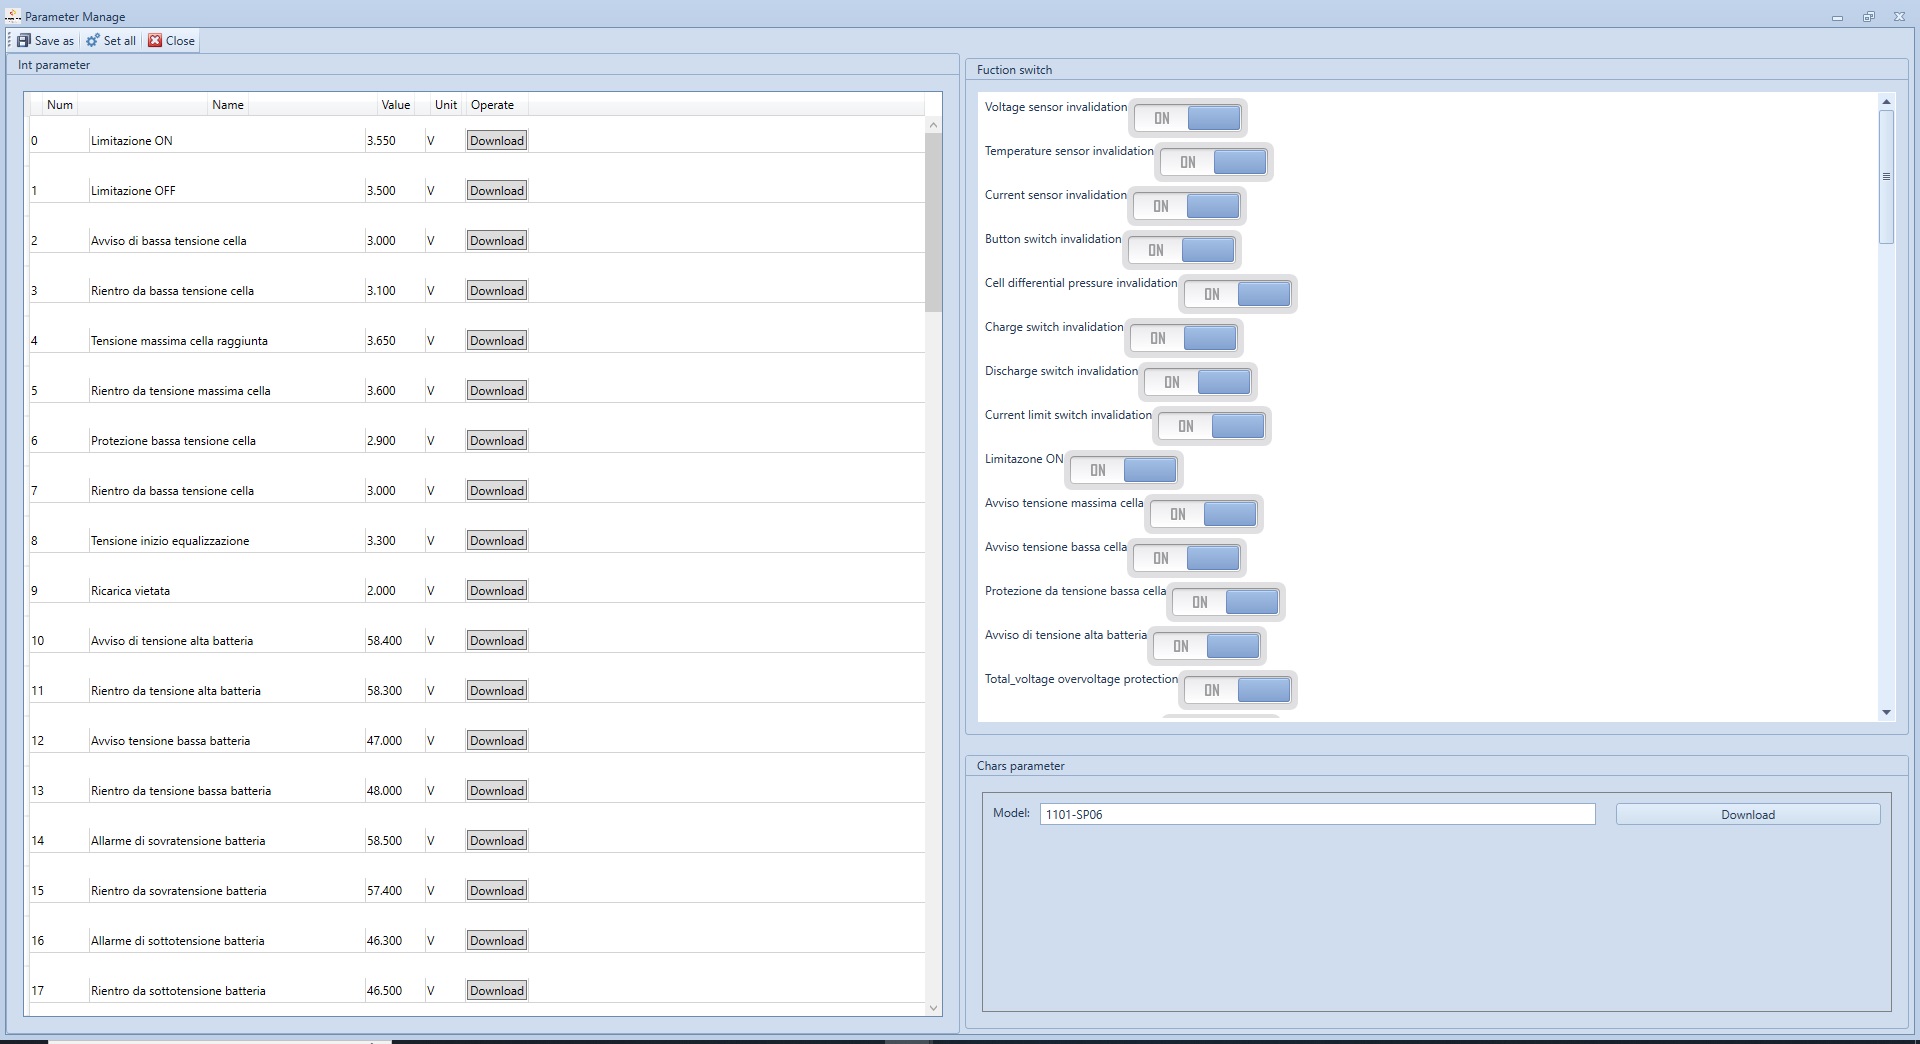Viewport: 1920px width, 1044px height.
Task: Click the Model download button
Action: [1747, 815]
